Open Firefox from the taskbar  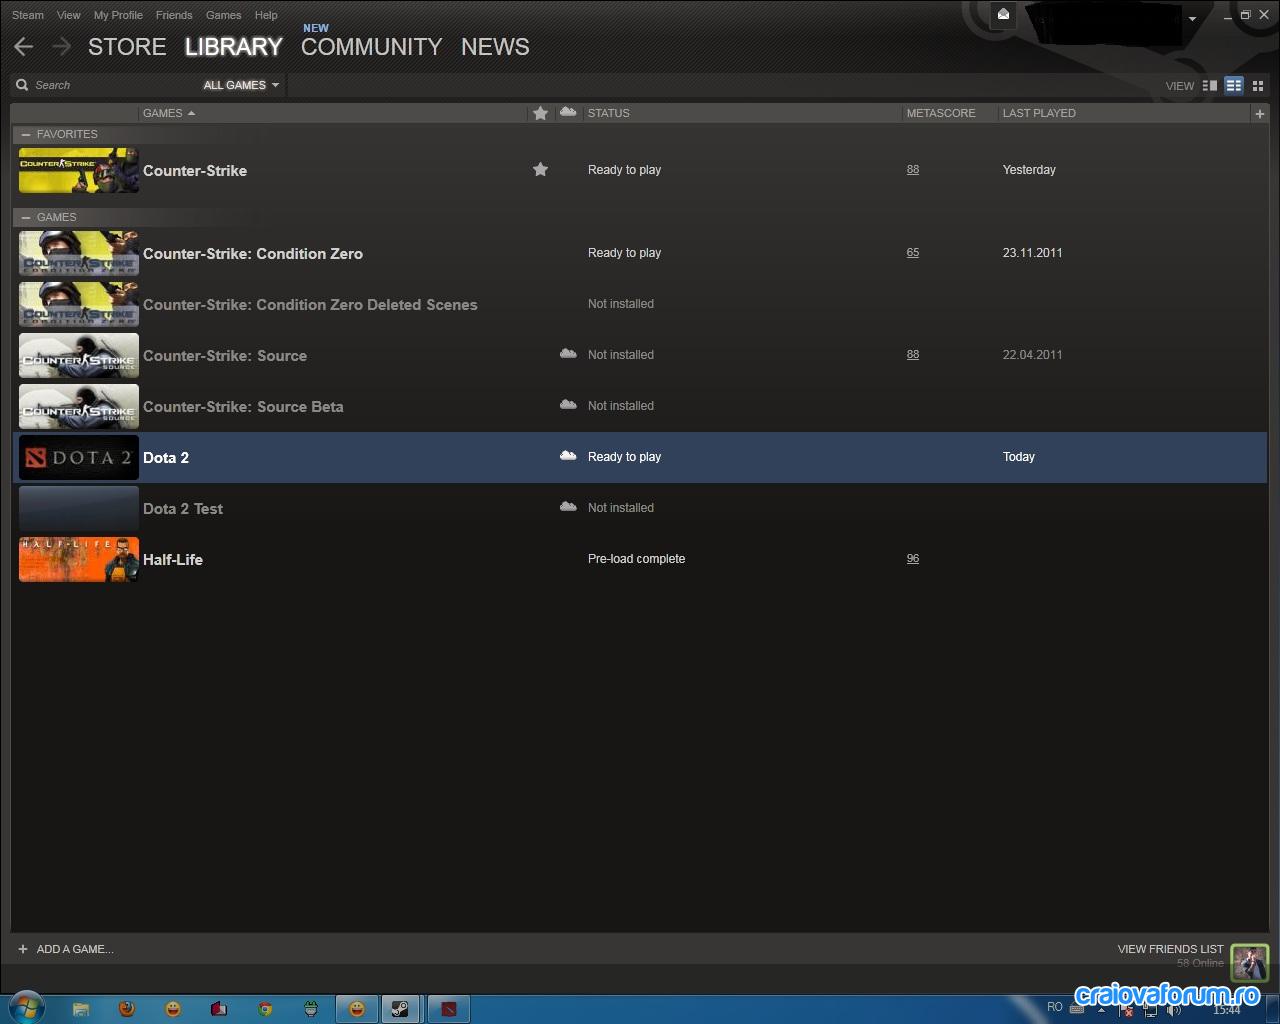point(126,1009)
